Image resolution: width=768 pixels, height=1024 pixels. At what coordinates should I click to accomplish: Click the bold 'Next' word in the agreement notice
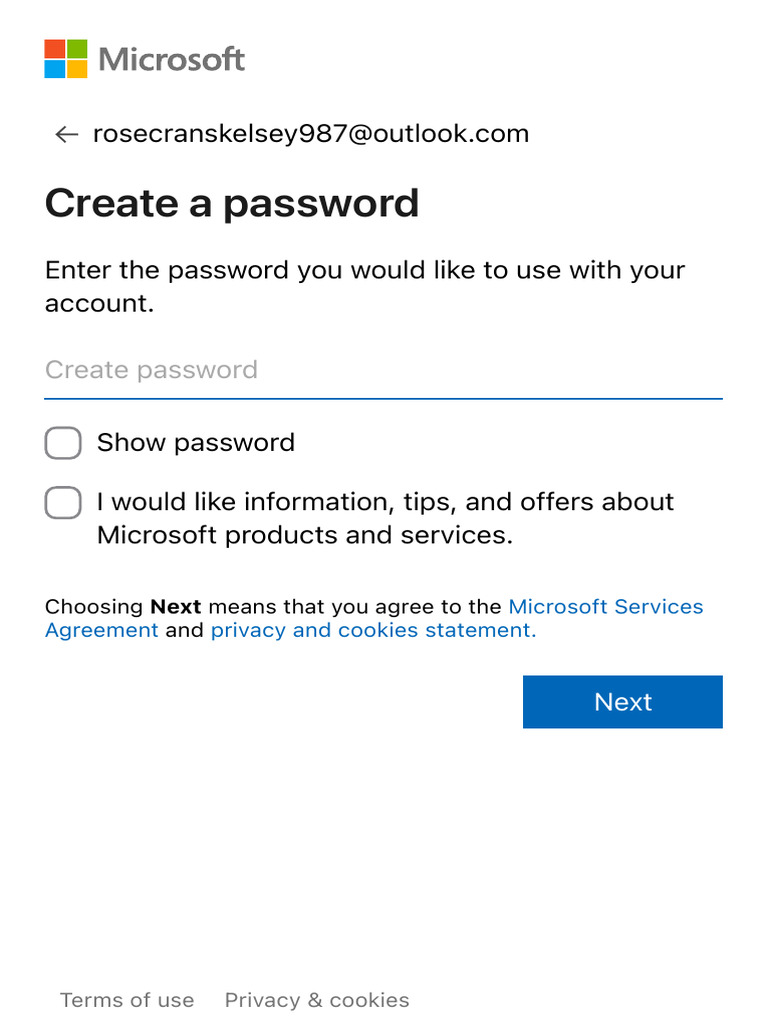(x=176, y=607)
